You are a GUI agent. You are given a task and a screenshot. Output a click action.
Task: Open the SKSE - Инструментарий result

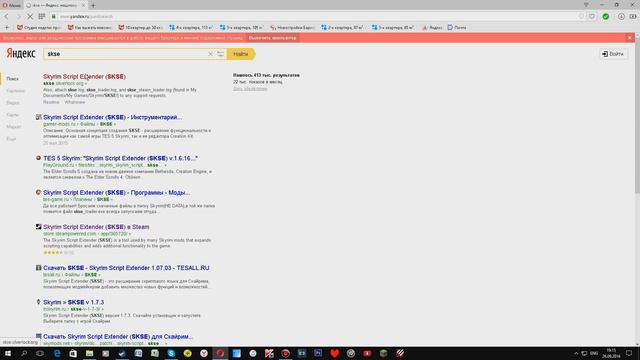point(113,117)
